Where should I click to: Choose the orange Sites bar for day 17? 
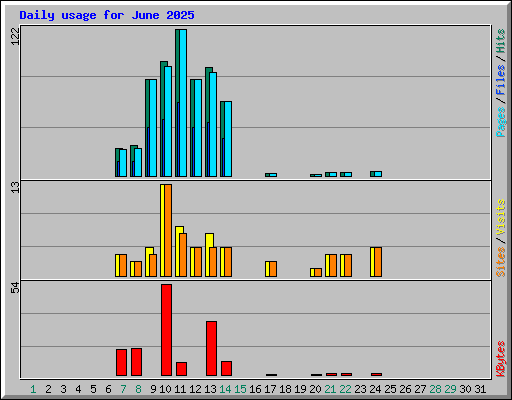pos(273,269)
